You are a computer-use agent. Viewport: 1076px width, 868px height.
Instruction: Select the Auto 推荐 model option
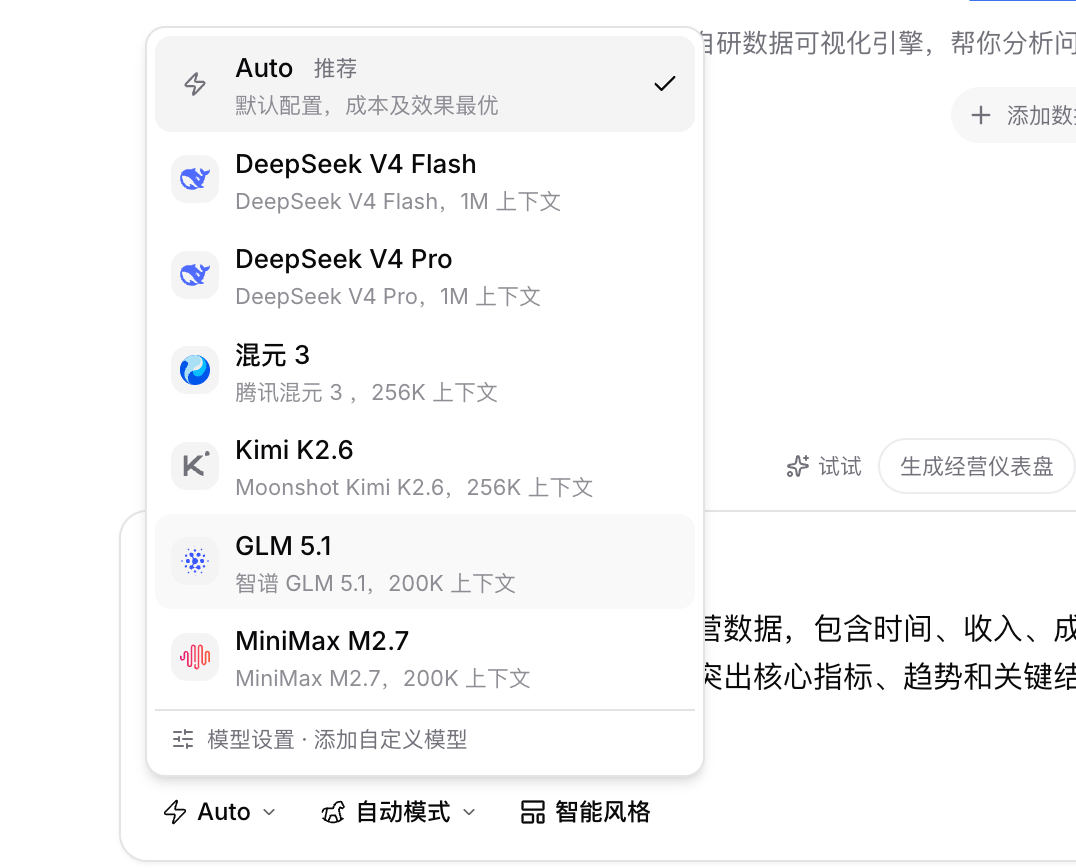click(425, 84)
